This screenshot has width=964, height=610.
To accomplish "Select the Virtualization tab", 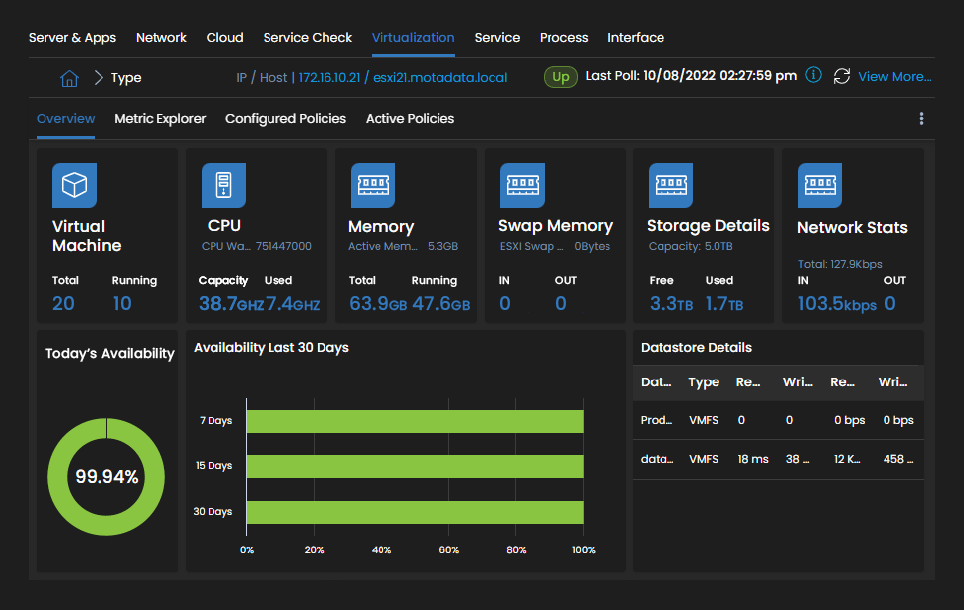I will coord(413,38).
